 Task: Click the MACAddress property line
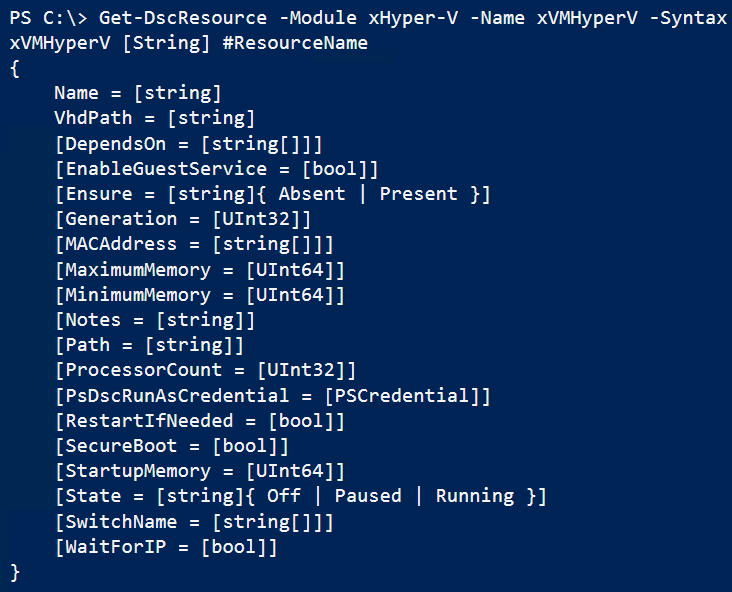pos(194,244)
